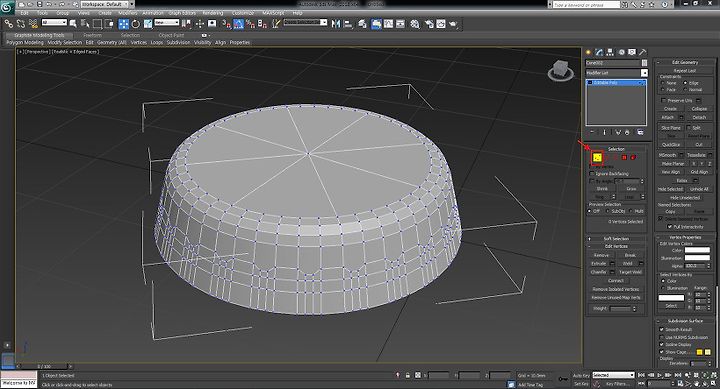The image size is (720, 389).
Task: Open the Help menu
Action: 298,13
